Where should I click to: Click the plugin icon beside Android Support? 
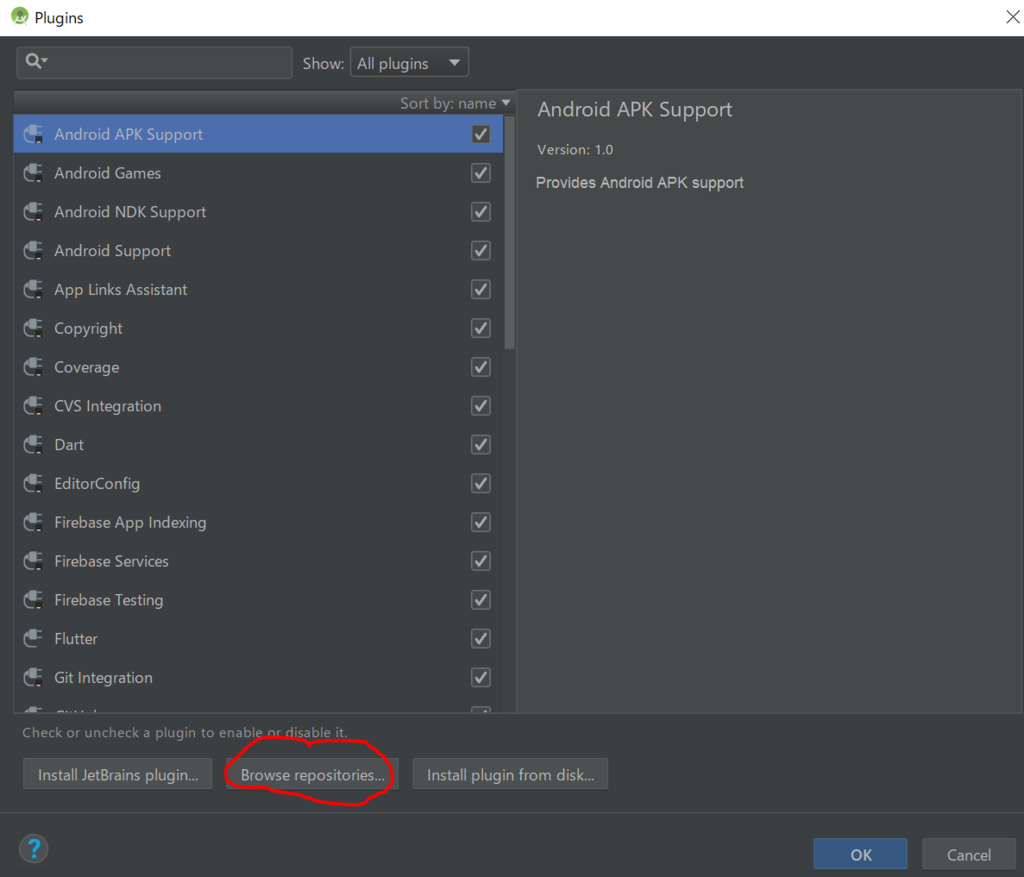coord(33,251)
